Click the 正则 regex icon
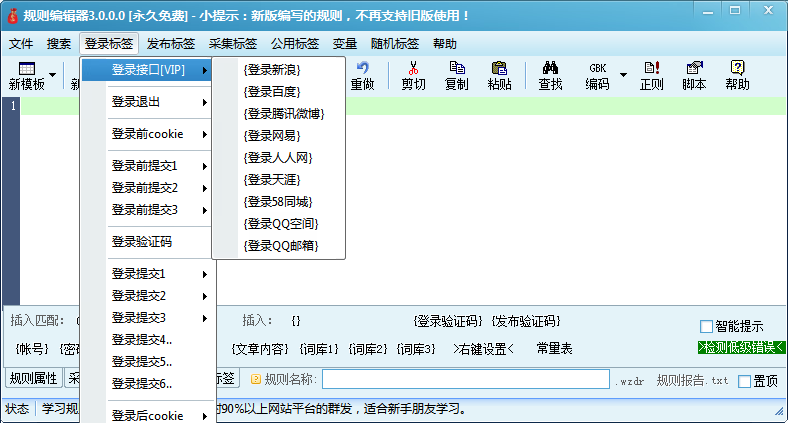Viewport: 788px width, 423px height. pos(652,67)
